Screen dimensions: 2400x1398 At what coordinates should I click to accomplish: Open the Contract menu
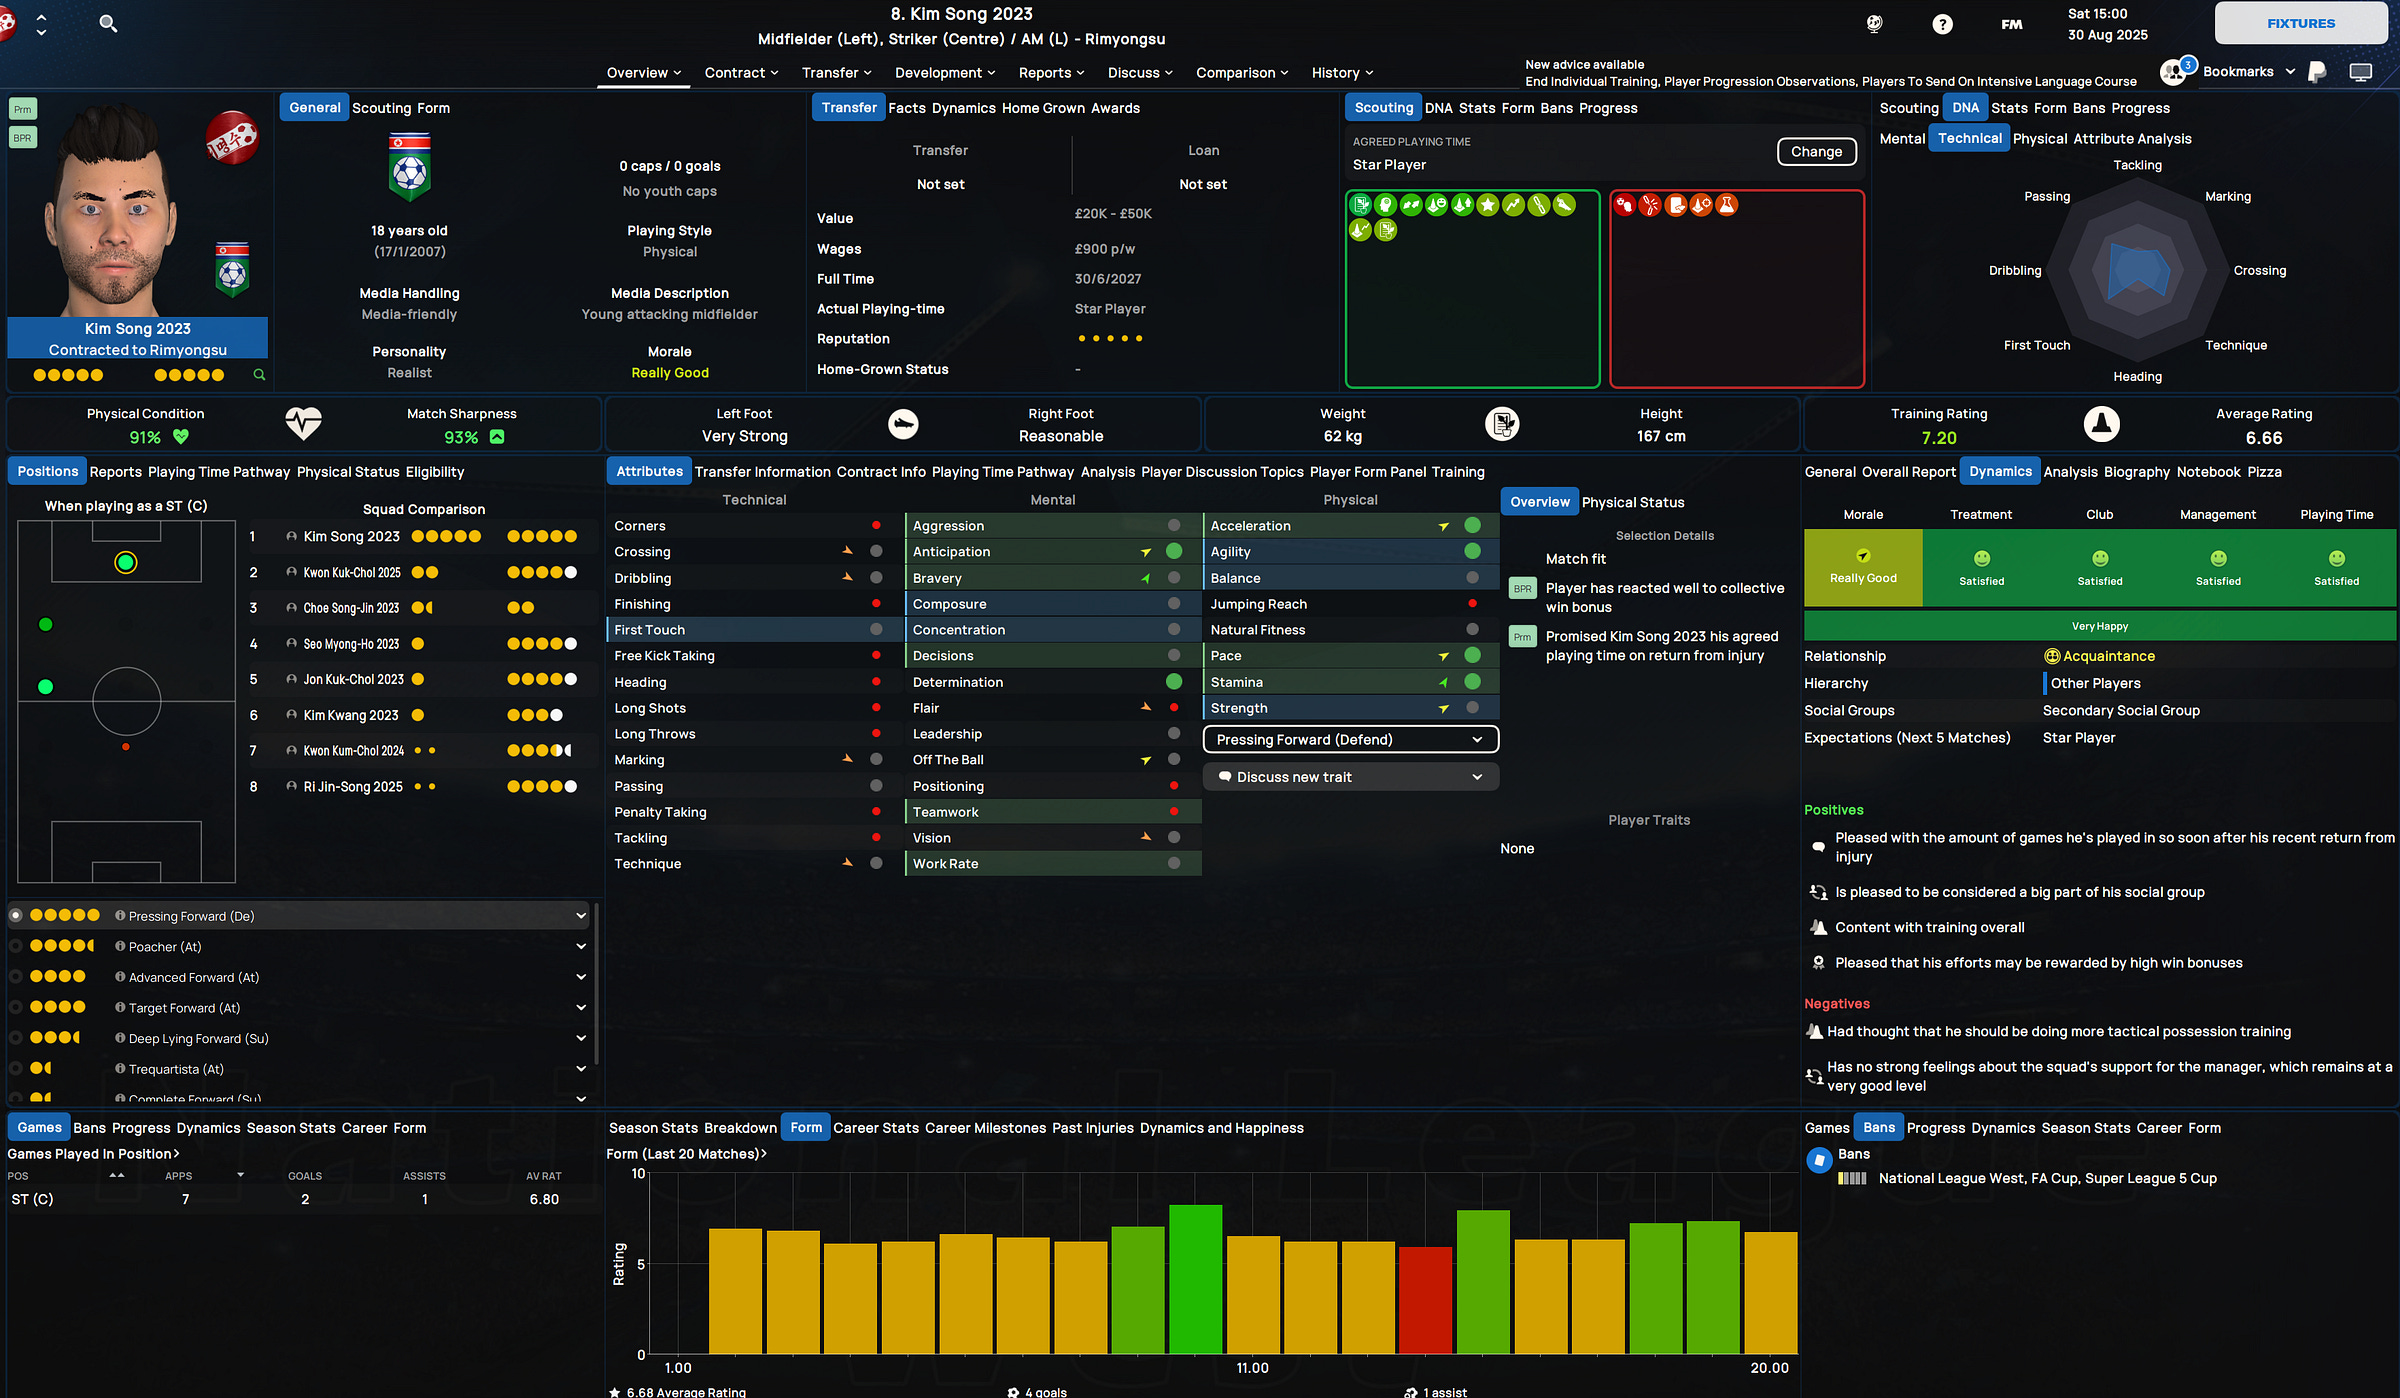tap(740, 72)
